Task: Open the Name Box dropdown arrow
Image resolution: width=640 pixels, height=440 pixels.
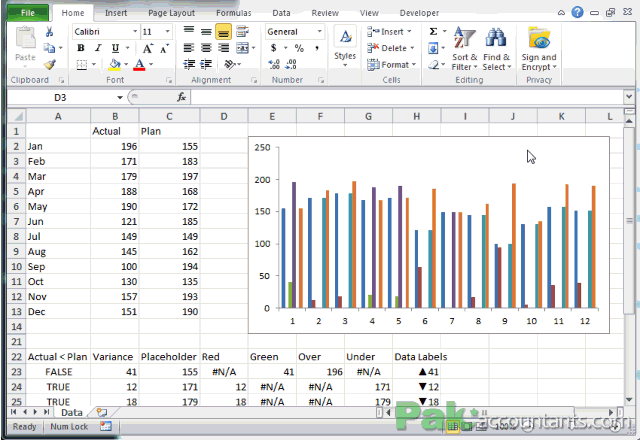Action: coord(120,98)
